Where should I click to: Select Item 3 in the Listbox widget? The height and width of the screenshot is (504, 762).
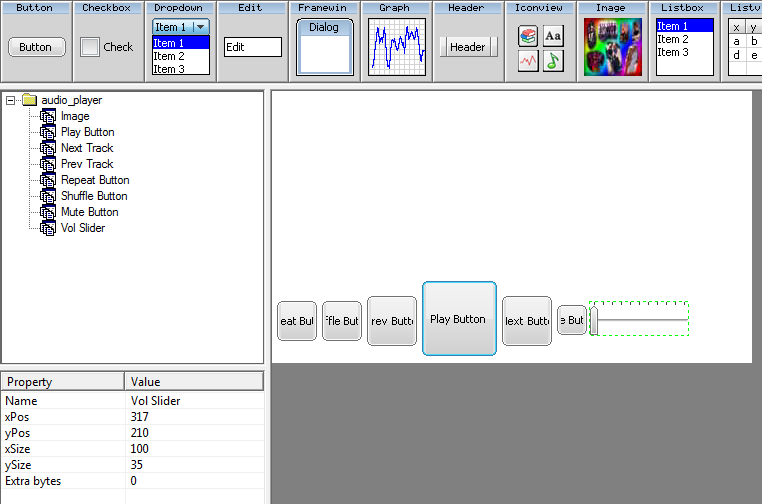tap(673, 52)
